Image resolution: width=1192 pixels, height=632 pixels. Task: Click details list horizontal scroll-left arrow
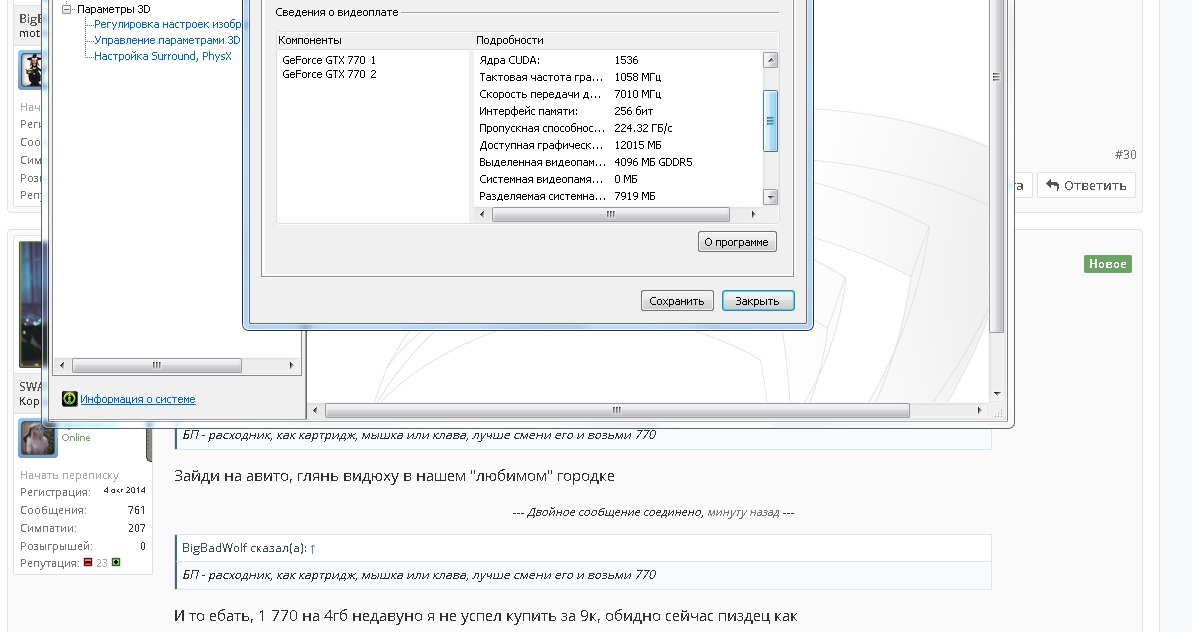click(482, 214)
